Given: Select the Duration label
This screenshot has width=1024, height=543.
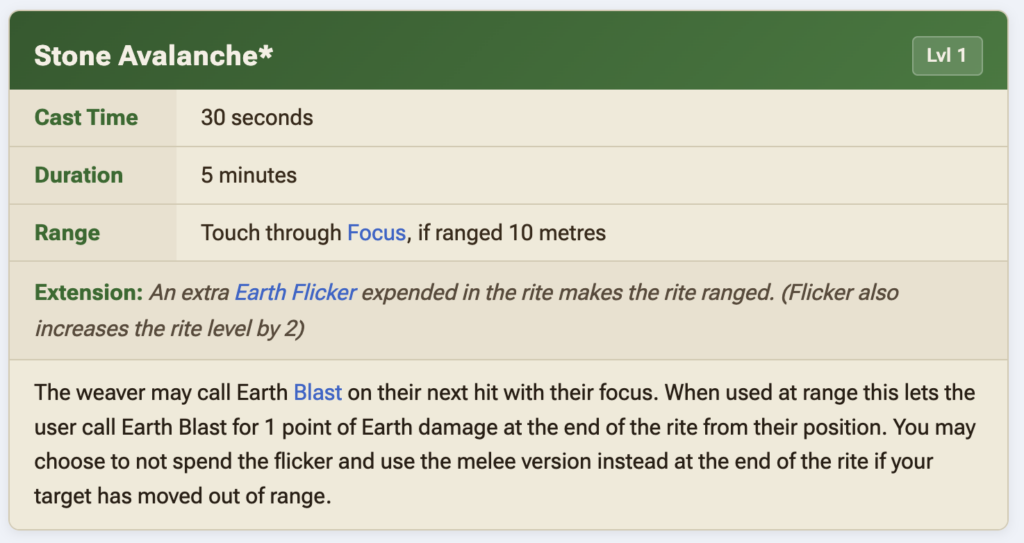Looking at the screenshot, I should pyautogui.click(x=78, y=175).
